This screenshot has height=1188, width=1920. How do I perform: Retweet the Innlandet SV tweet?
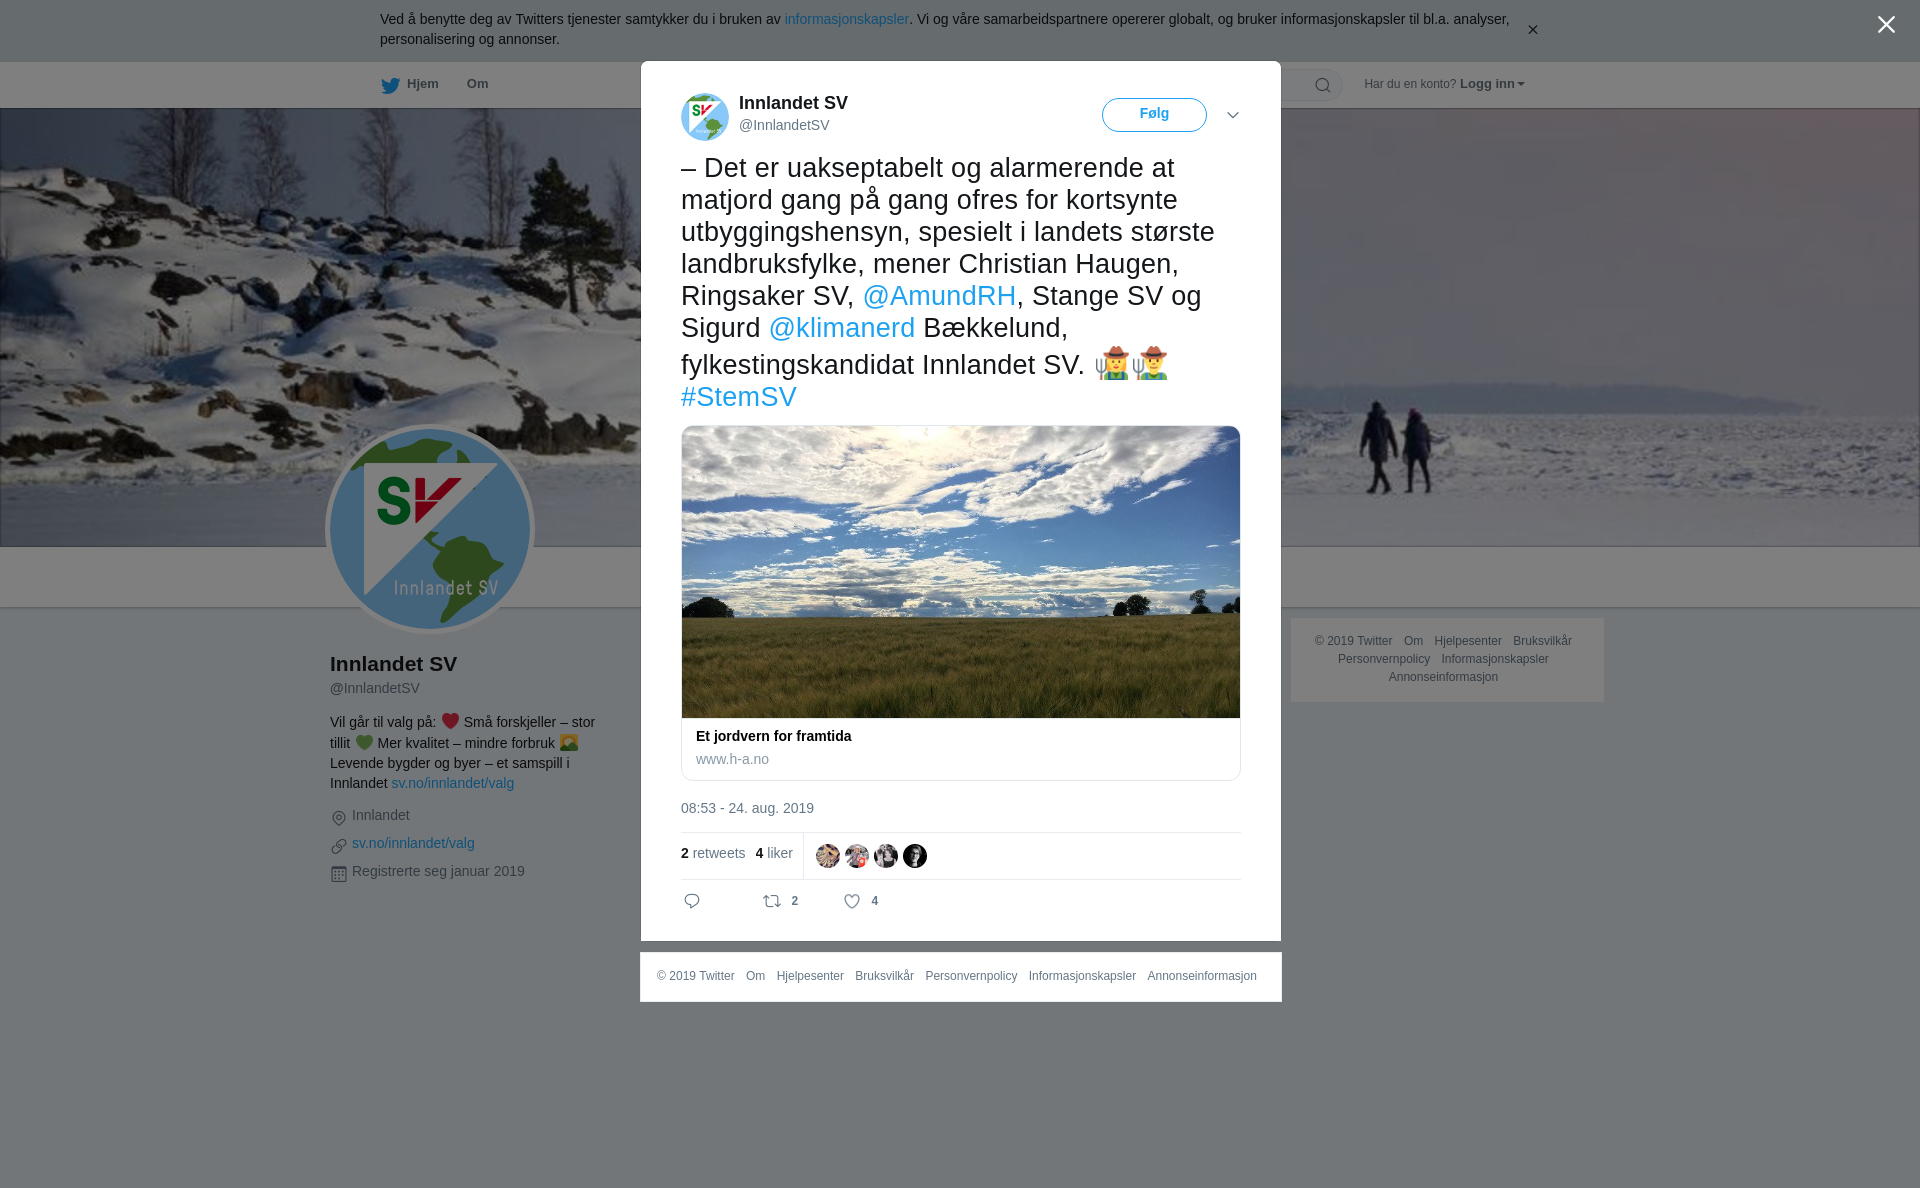772,901
